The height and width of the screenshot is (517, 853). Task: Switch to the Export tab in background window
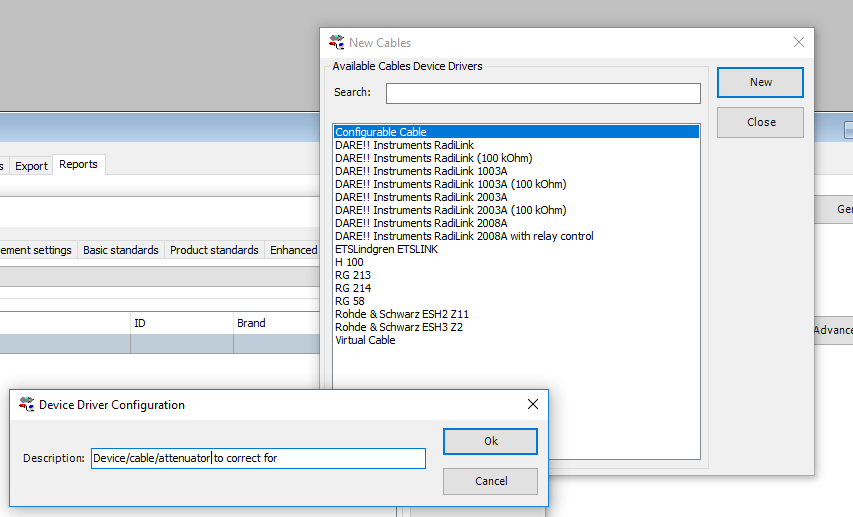click(31, 166)
